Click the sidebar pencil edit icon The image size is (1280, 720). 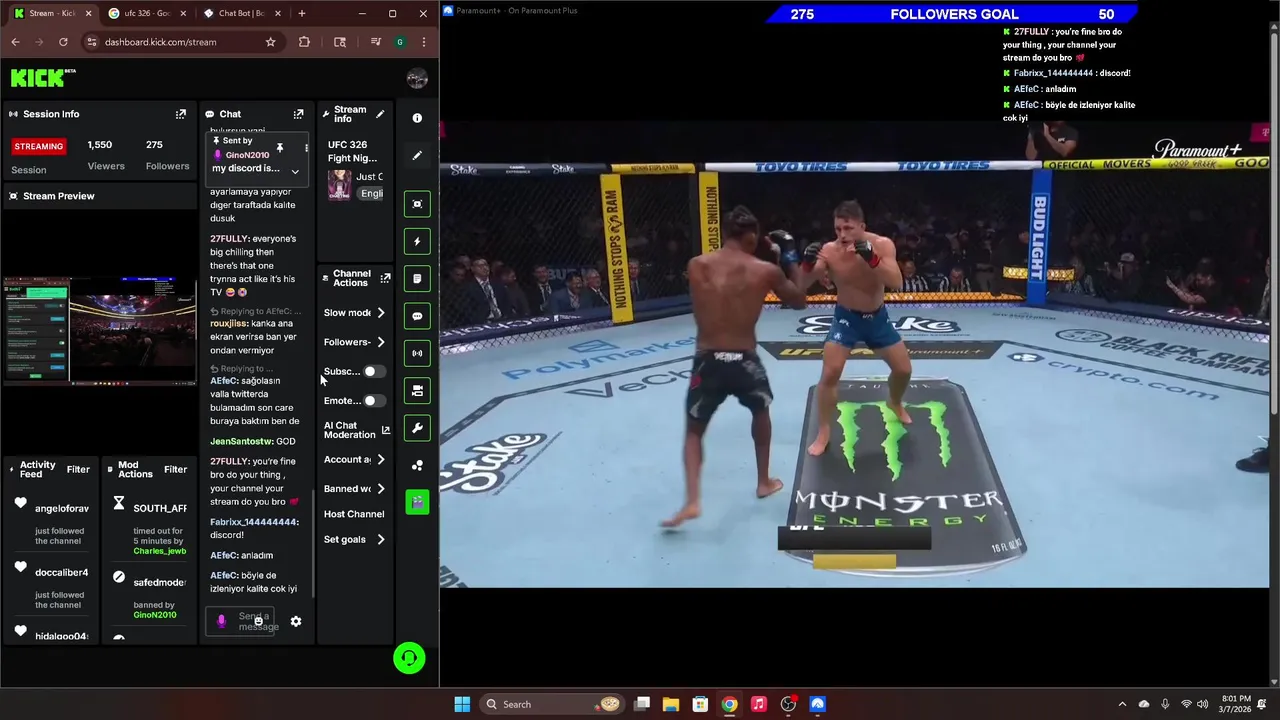pos(417,155)
